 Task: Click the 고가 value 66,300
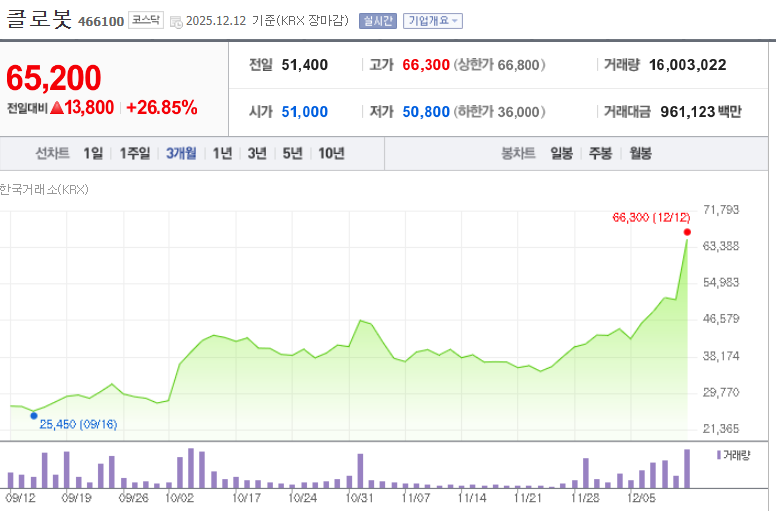pyautogui.click(x=426, y=65)
